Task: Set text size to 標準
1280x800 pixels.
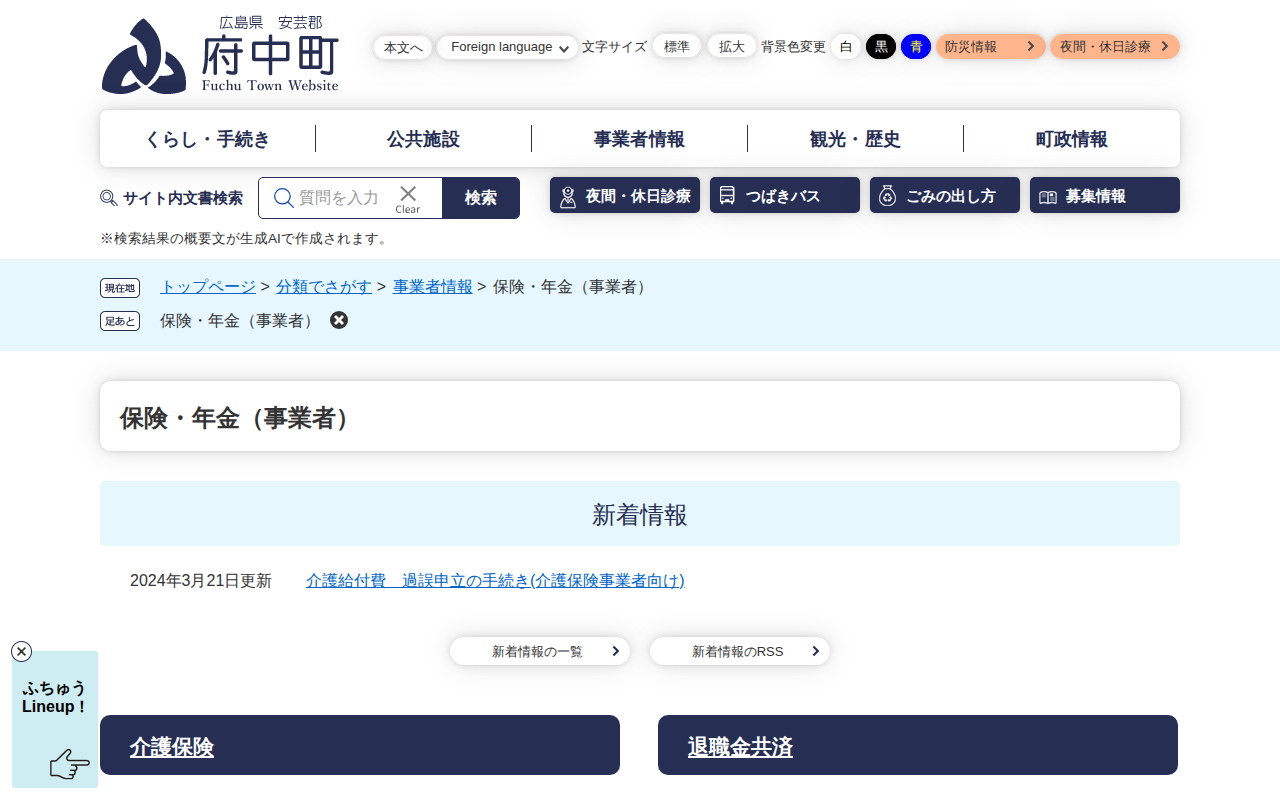Action: (677, 46)
